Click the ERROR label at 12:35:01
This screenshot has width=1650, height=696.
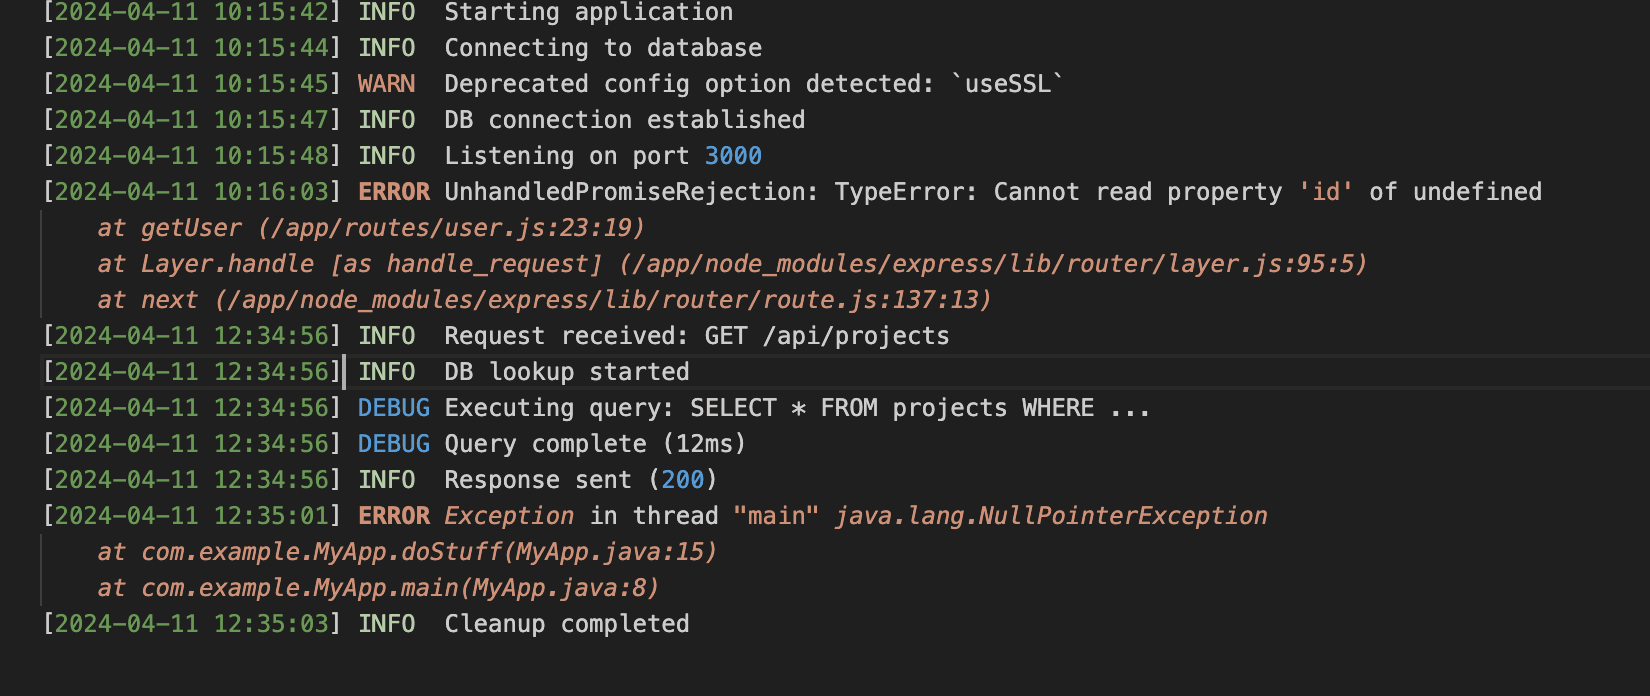[394, 516]
